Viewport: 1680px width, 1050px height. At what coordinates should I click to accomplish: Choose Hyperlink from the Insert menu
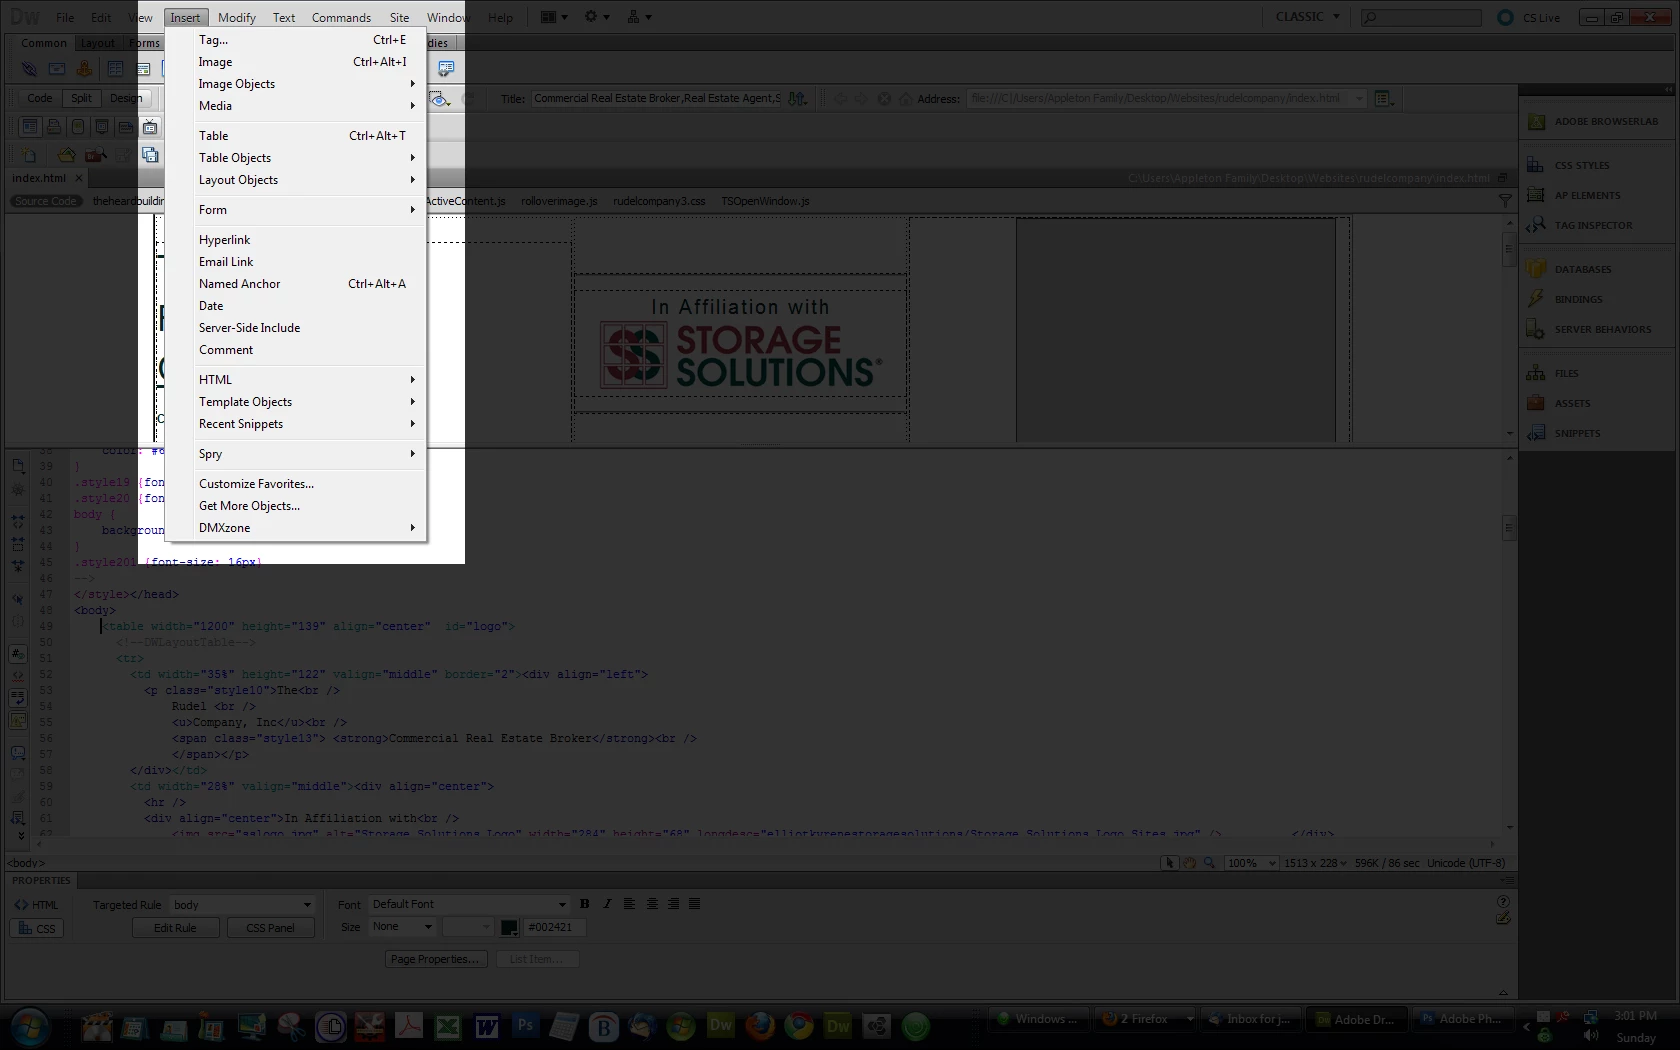[309, 240]
